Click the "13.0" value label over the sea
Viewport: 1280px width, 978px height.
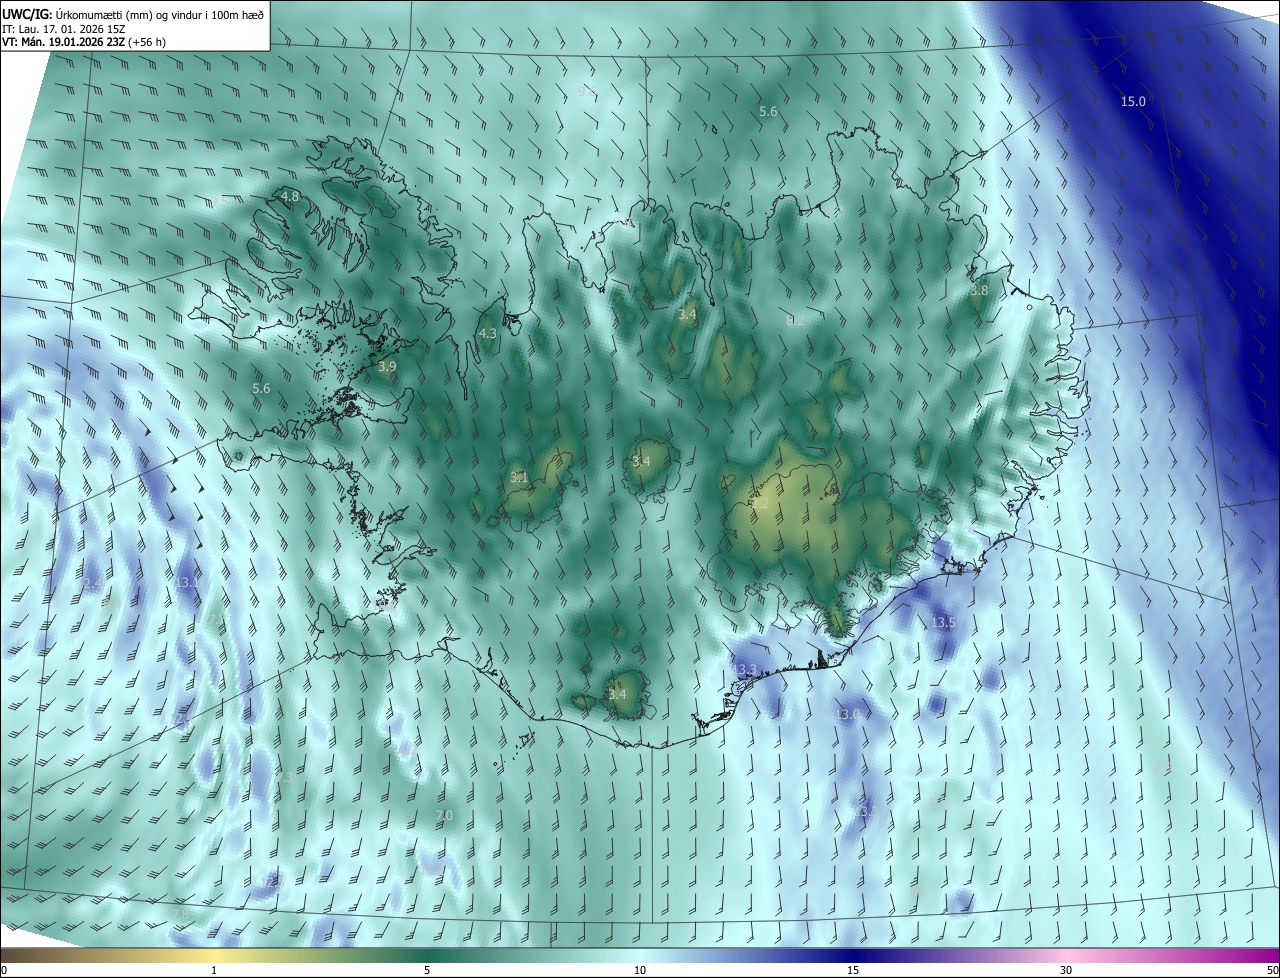pos(848,714)
